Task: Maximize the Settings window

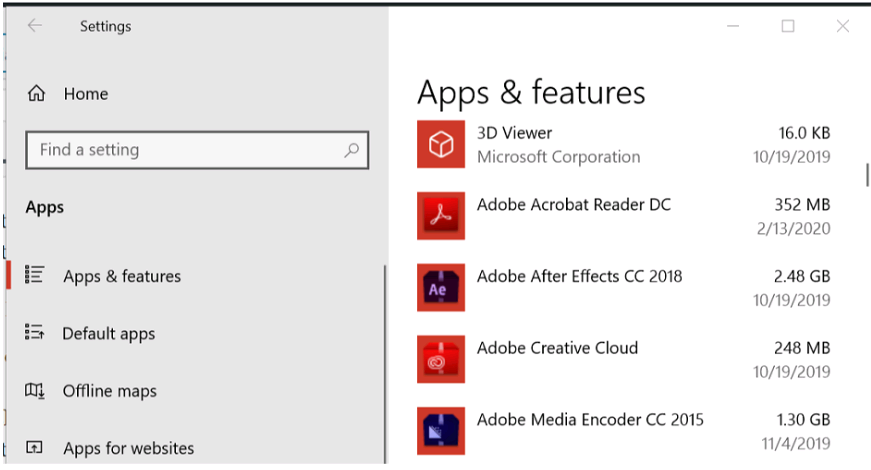Action: pos(788,26)
